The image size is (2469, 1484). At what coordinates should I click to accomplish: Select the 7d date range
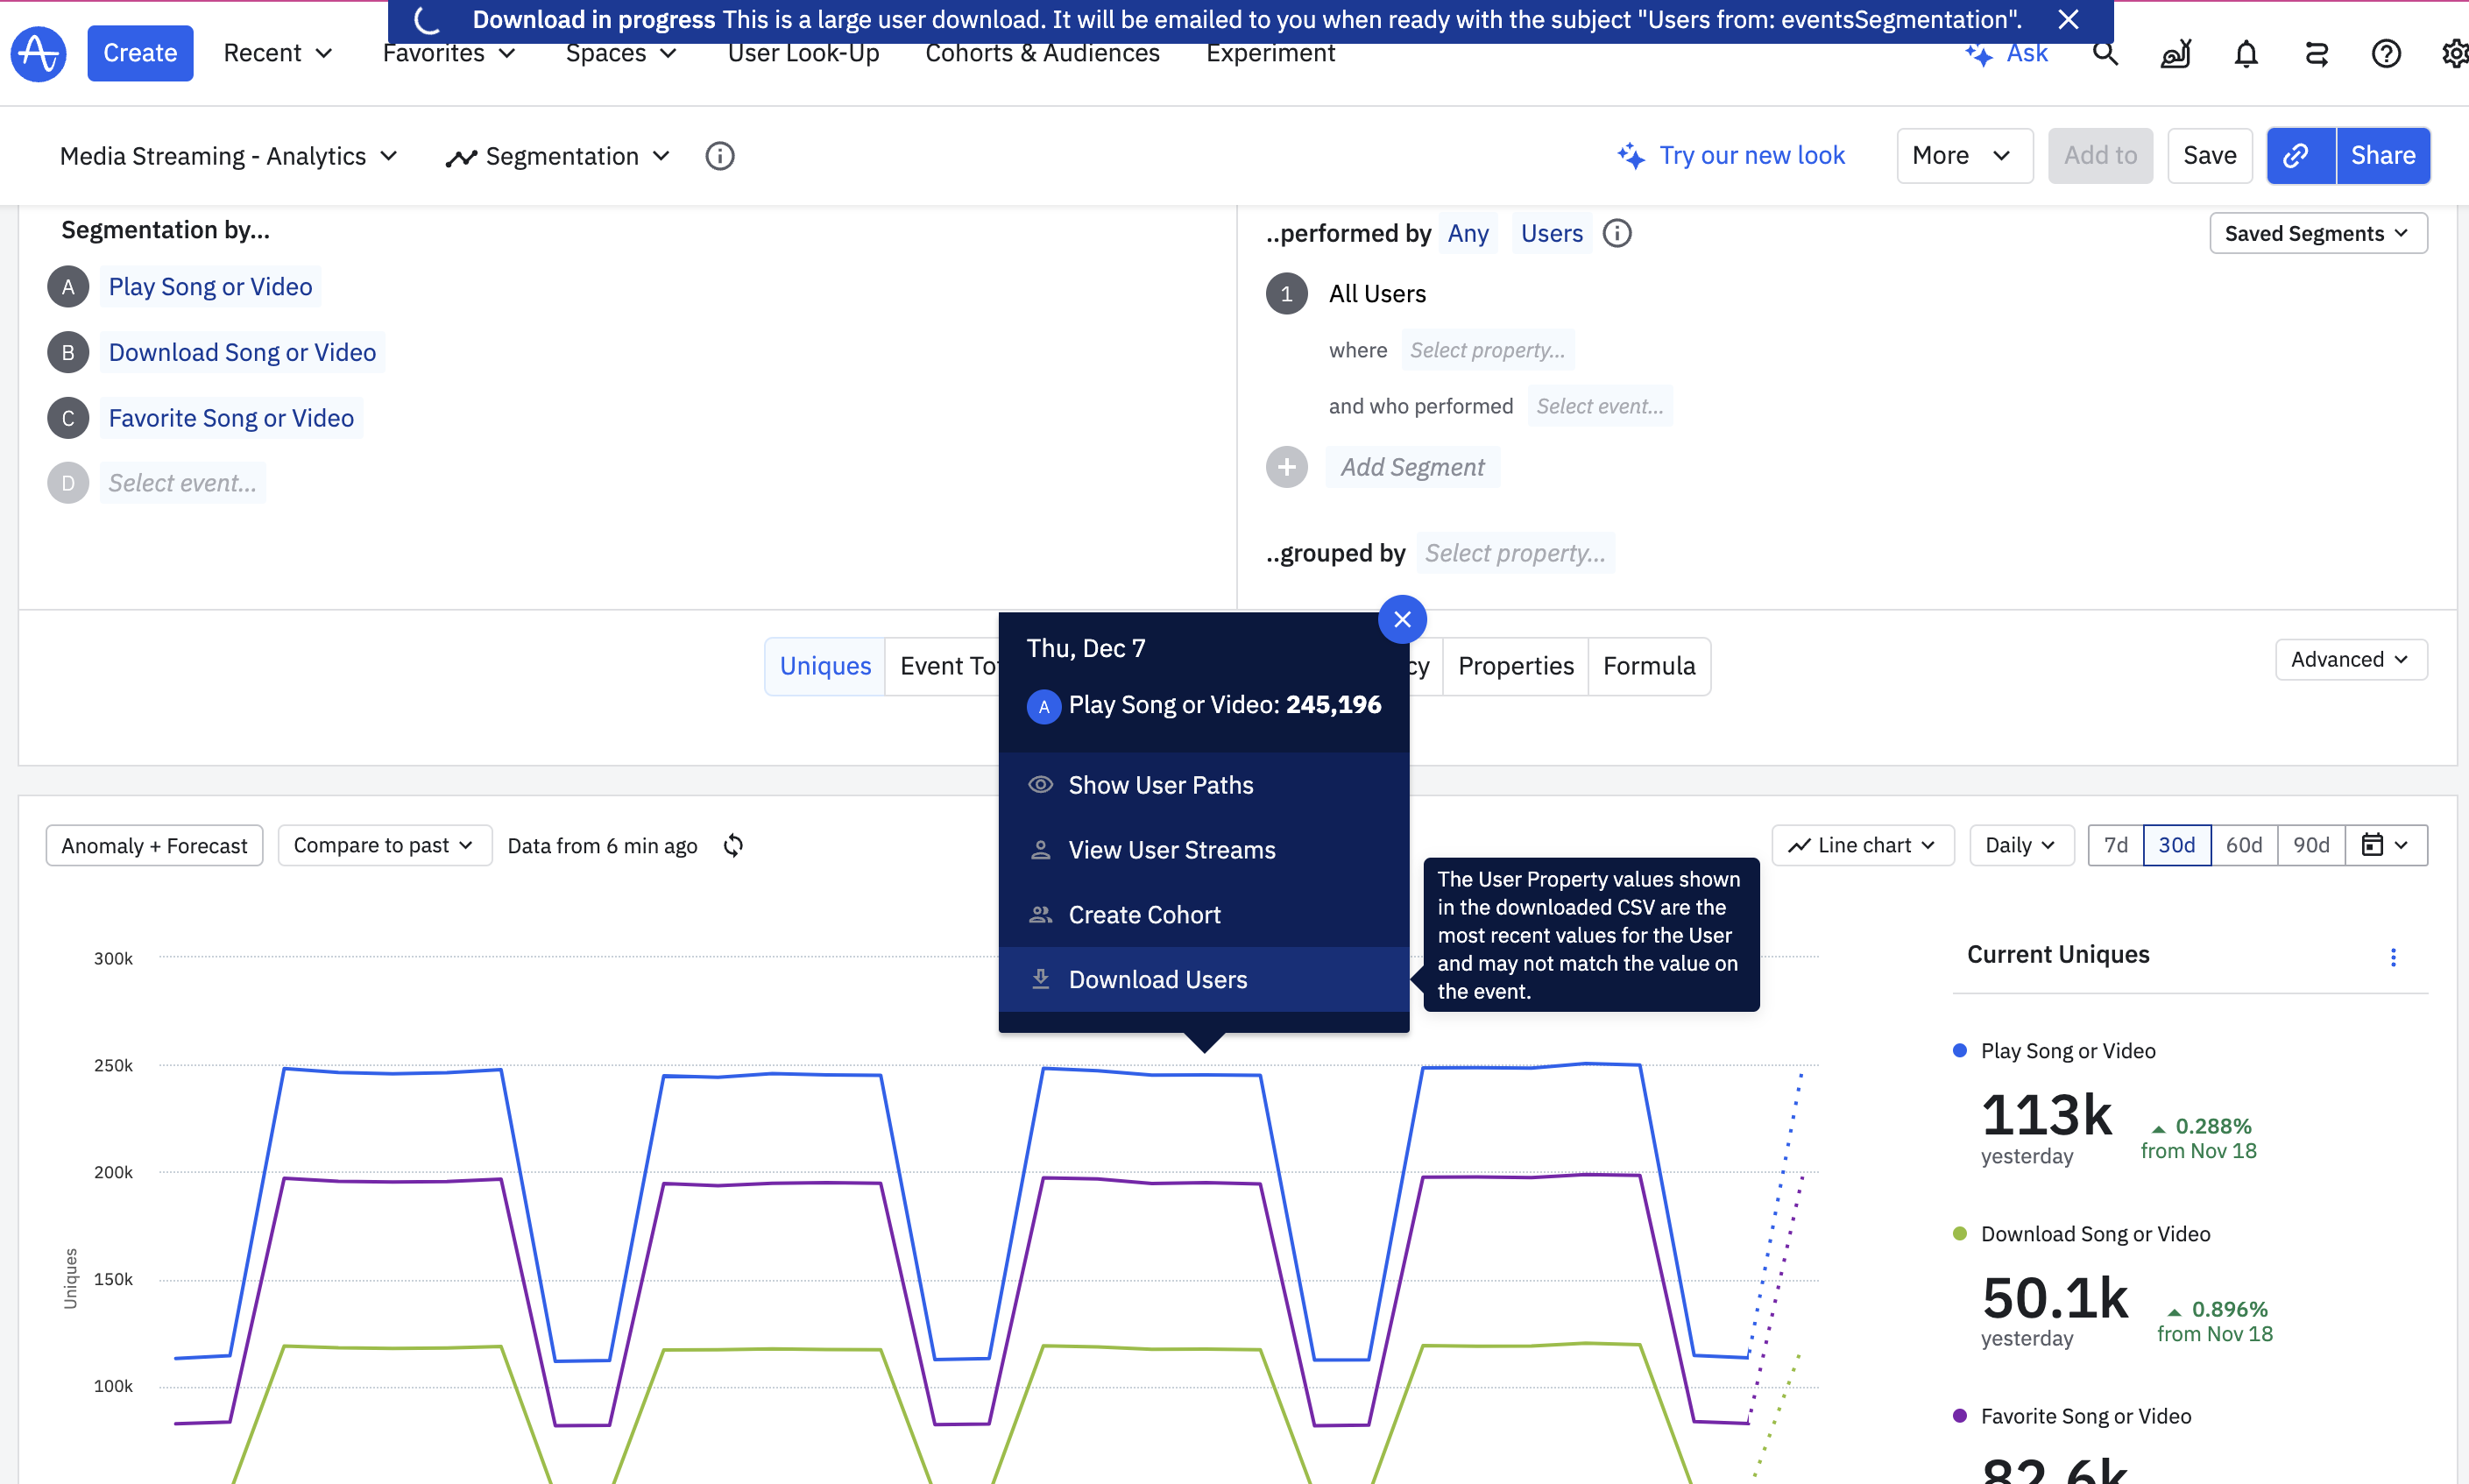coord(2115,845)
